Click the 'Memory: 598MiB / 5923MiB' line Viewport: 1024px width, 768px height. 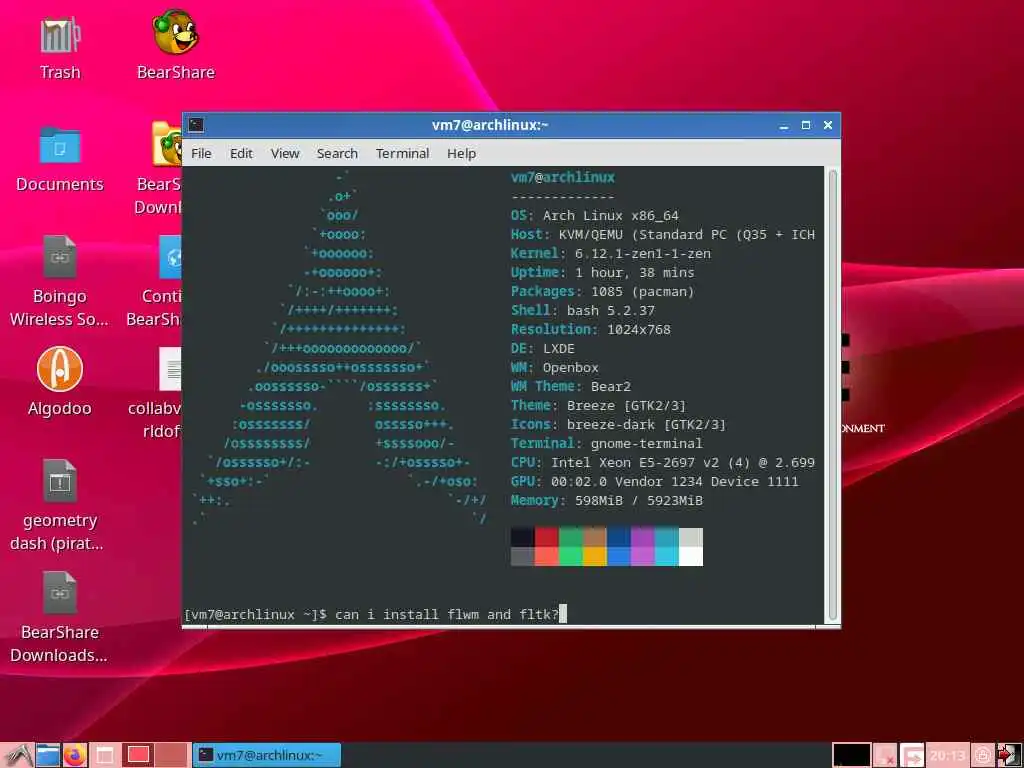coord(607,500)
